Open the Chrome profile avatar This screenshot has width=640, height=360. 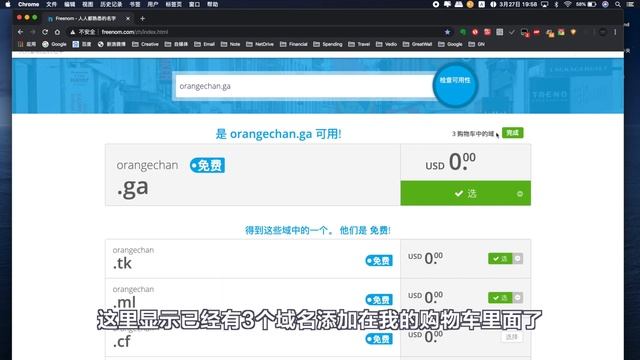pyautogui.click(x=602, y=32)
